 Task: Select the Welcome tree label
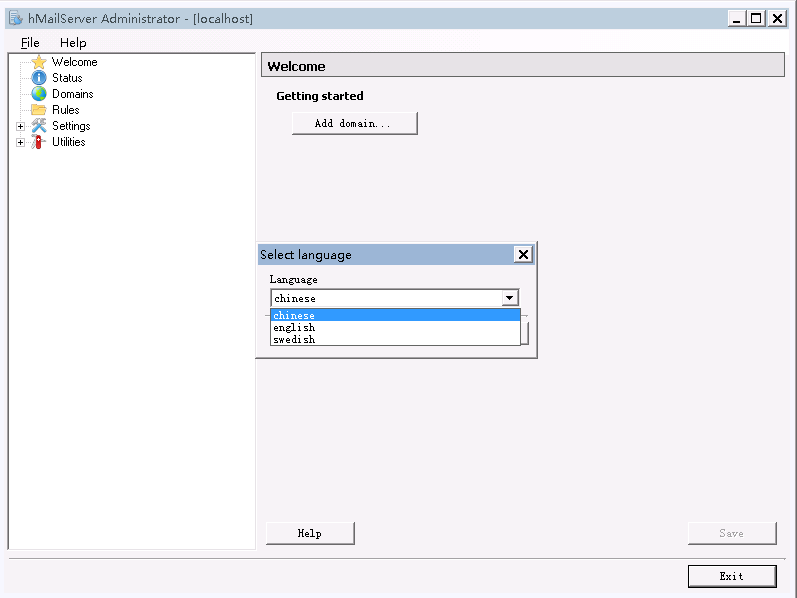(x=75, y=62)
